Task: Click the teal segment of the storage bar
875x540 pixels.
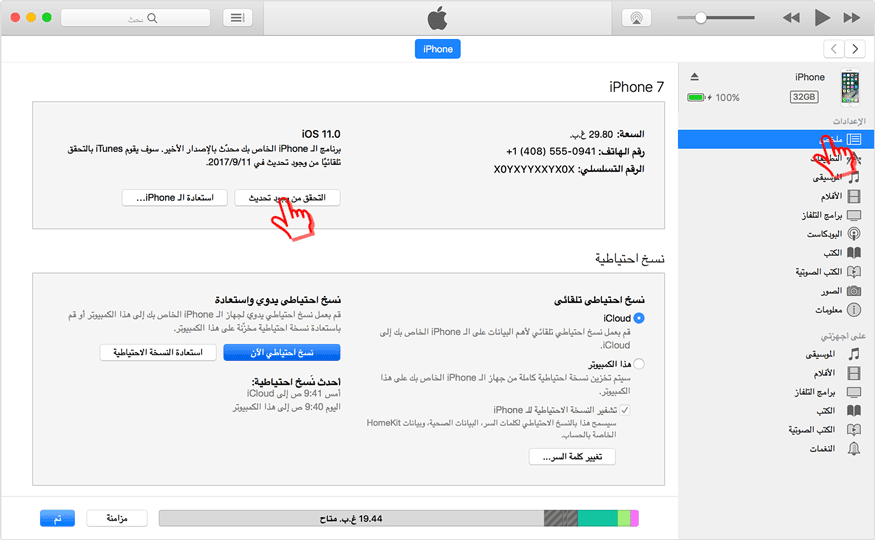Action: click(597, 518)
